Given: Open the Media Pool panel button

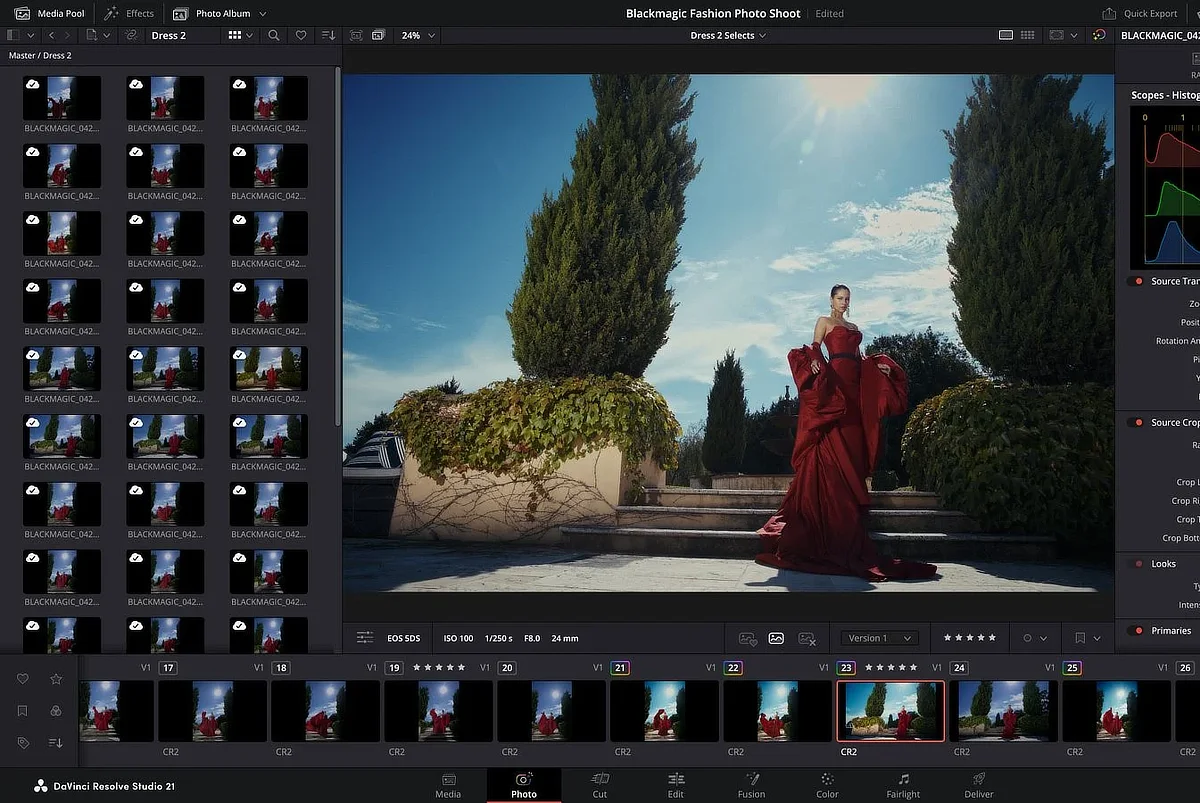Looking at the screenshot, I should pos(51,13).
